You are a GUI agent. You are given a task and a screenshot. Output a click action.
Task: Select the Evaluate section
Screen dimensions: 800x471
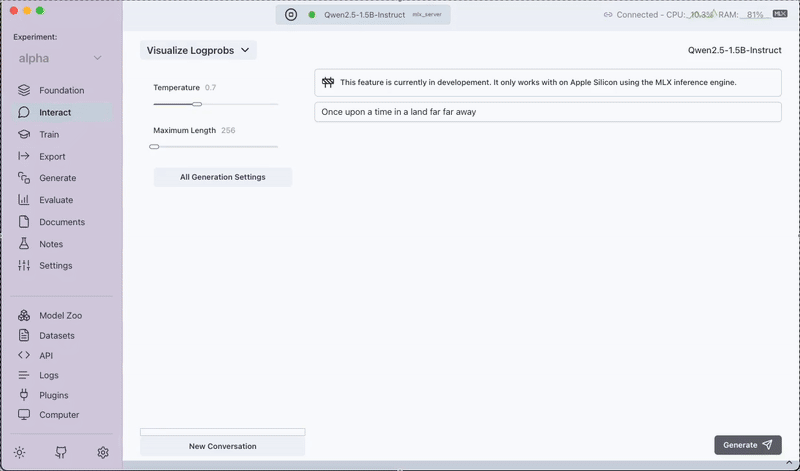(56, 200)
